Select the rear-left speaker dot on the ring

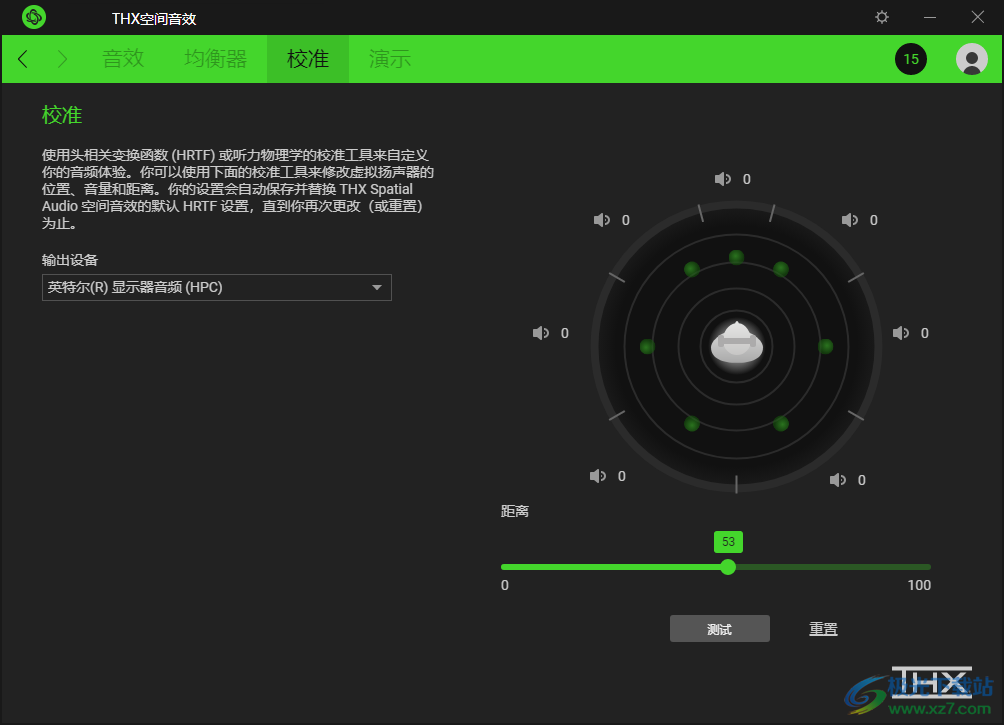[691, 425]
